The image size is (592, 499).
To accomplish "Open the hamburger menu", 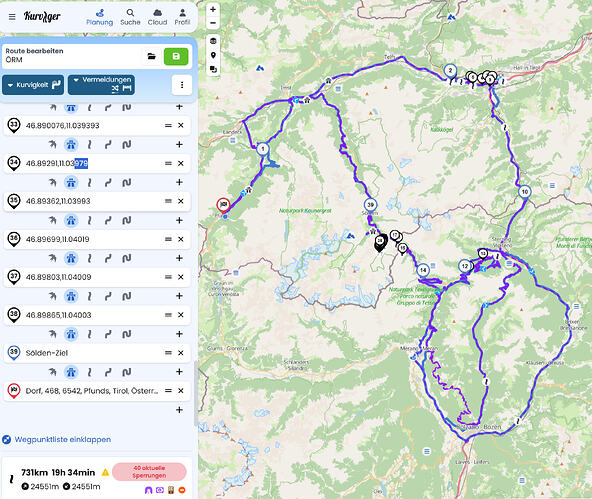I will (12, 17).
